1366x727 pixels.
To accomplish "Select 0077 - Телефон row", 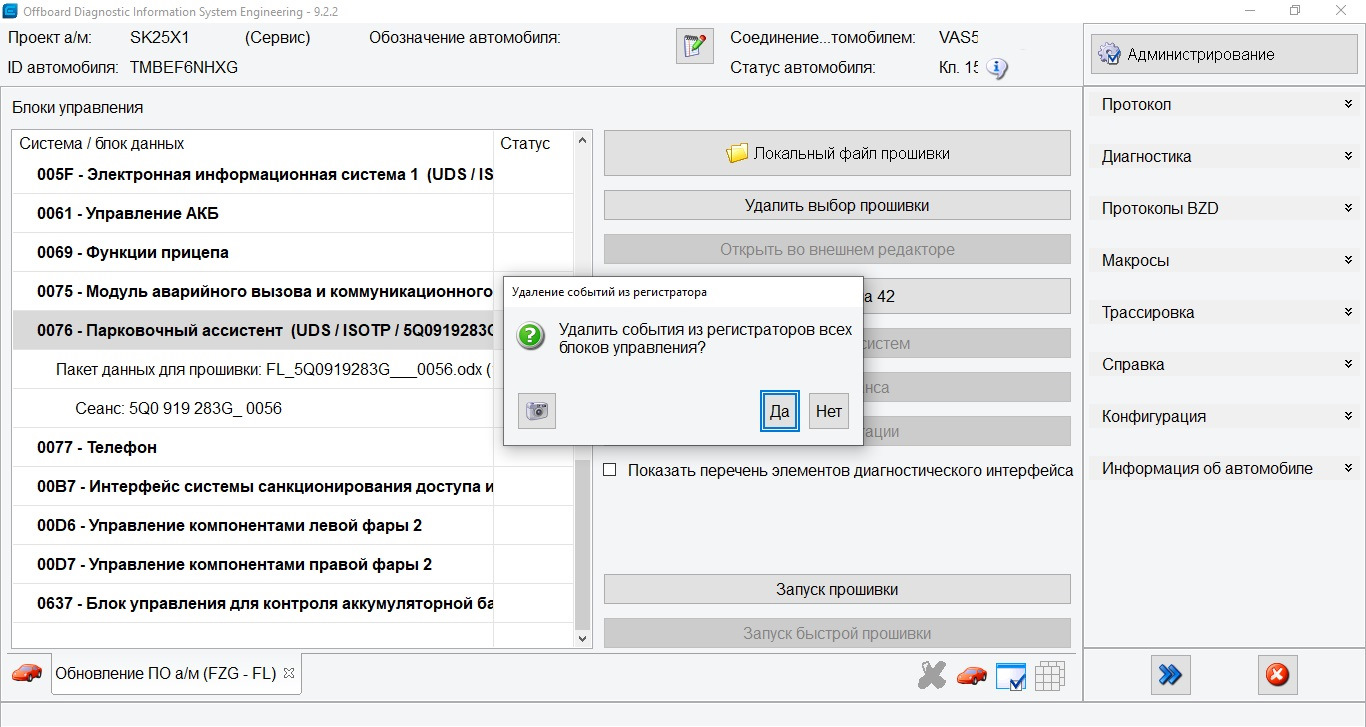I will point(293,447).
